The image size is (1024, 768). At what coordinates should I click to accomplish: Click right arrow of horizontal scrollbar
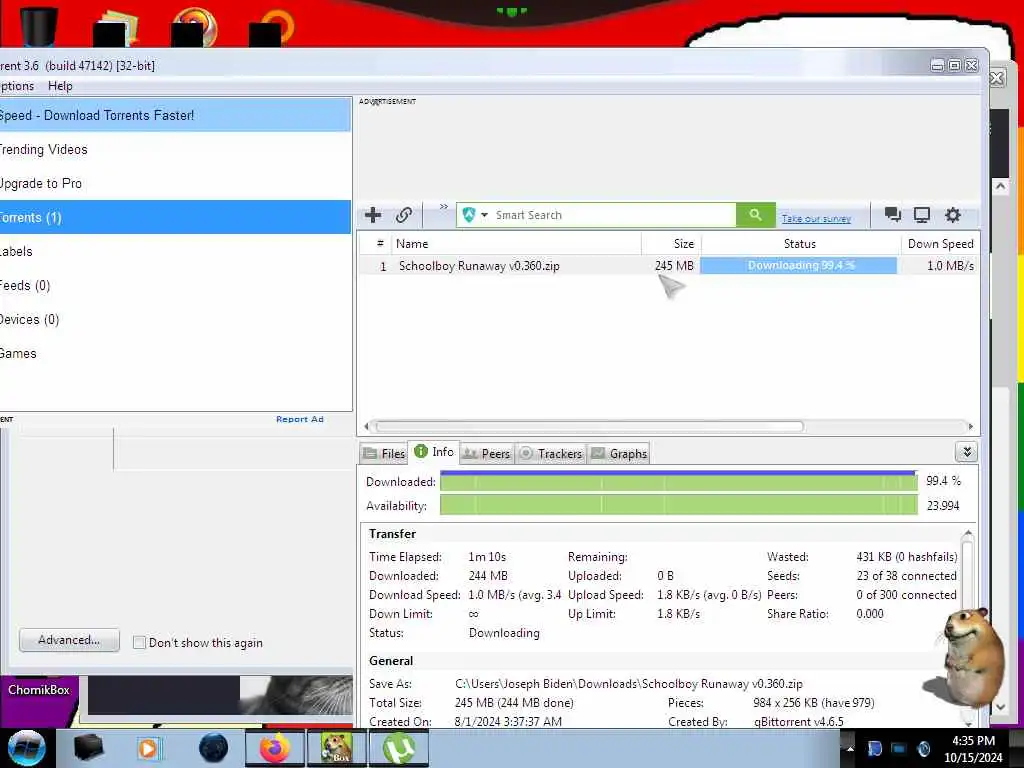pyautogui.click(x=970, y=426)
